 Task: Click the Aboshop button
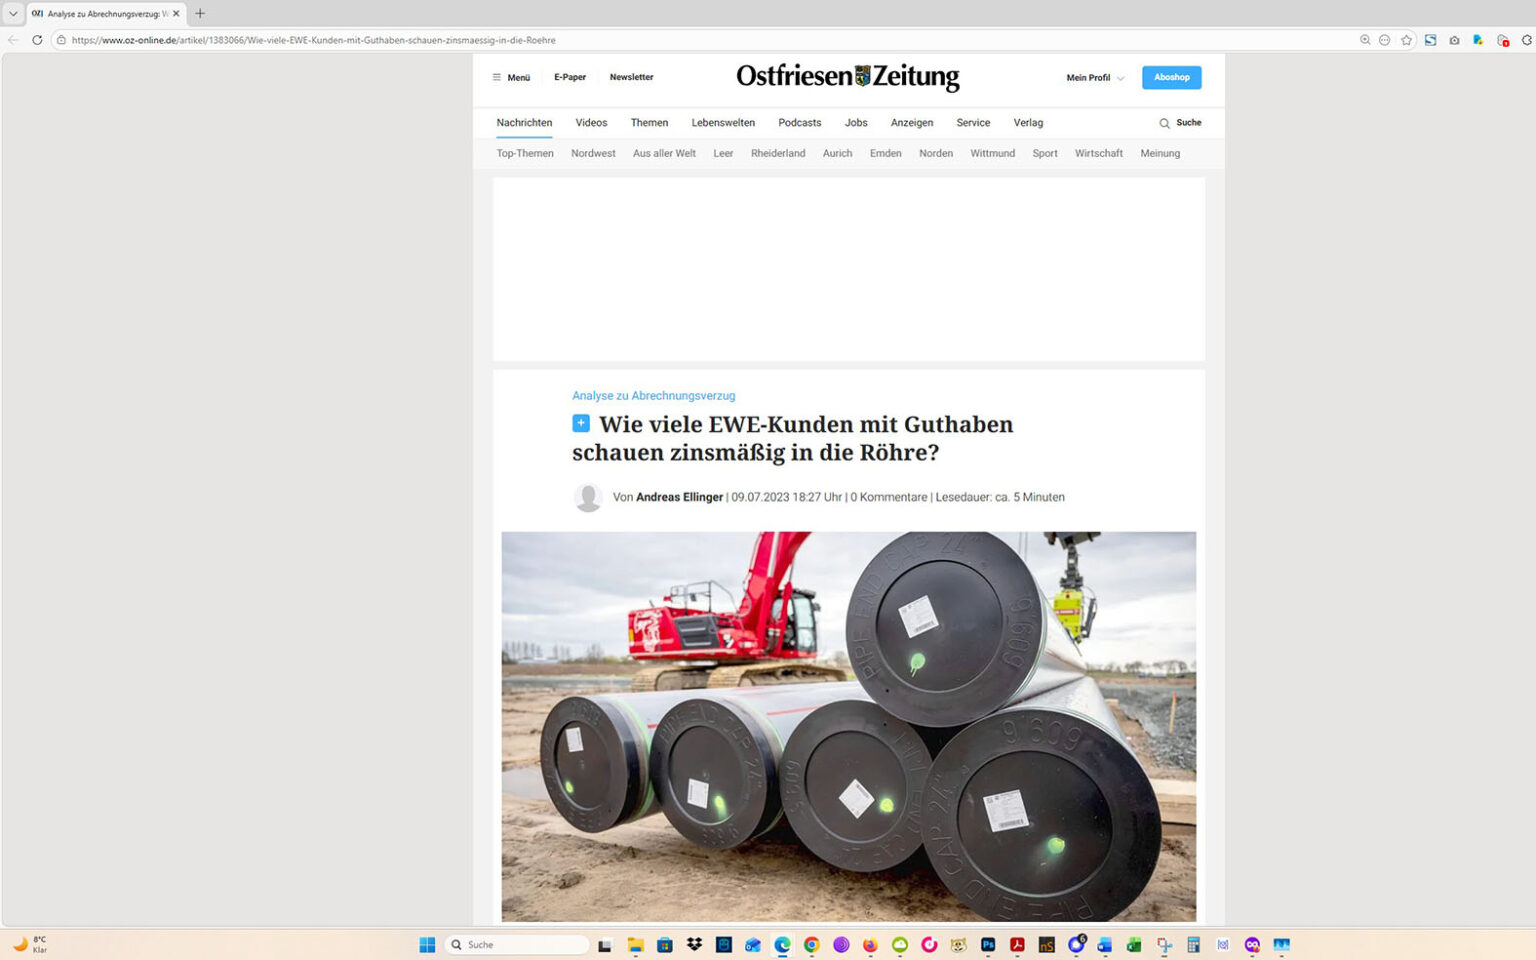tap(1171, 77)
